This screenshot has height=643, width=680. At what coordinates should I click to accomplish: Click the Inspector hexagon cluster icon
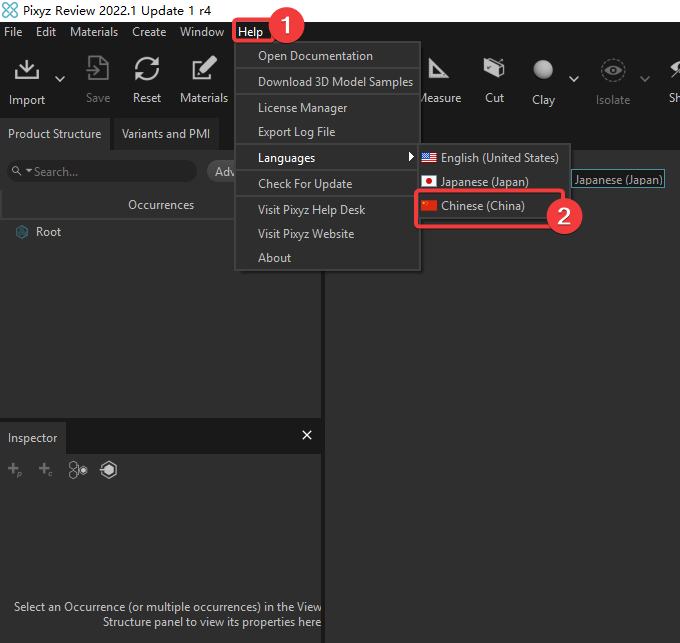point(78,470)
